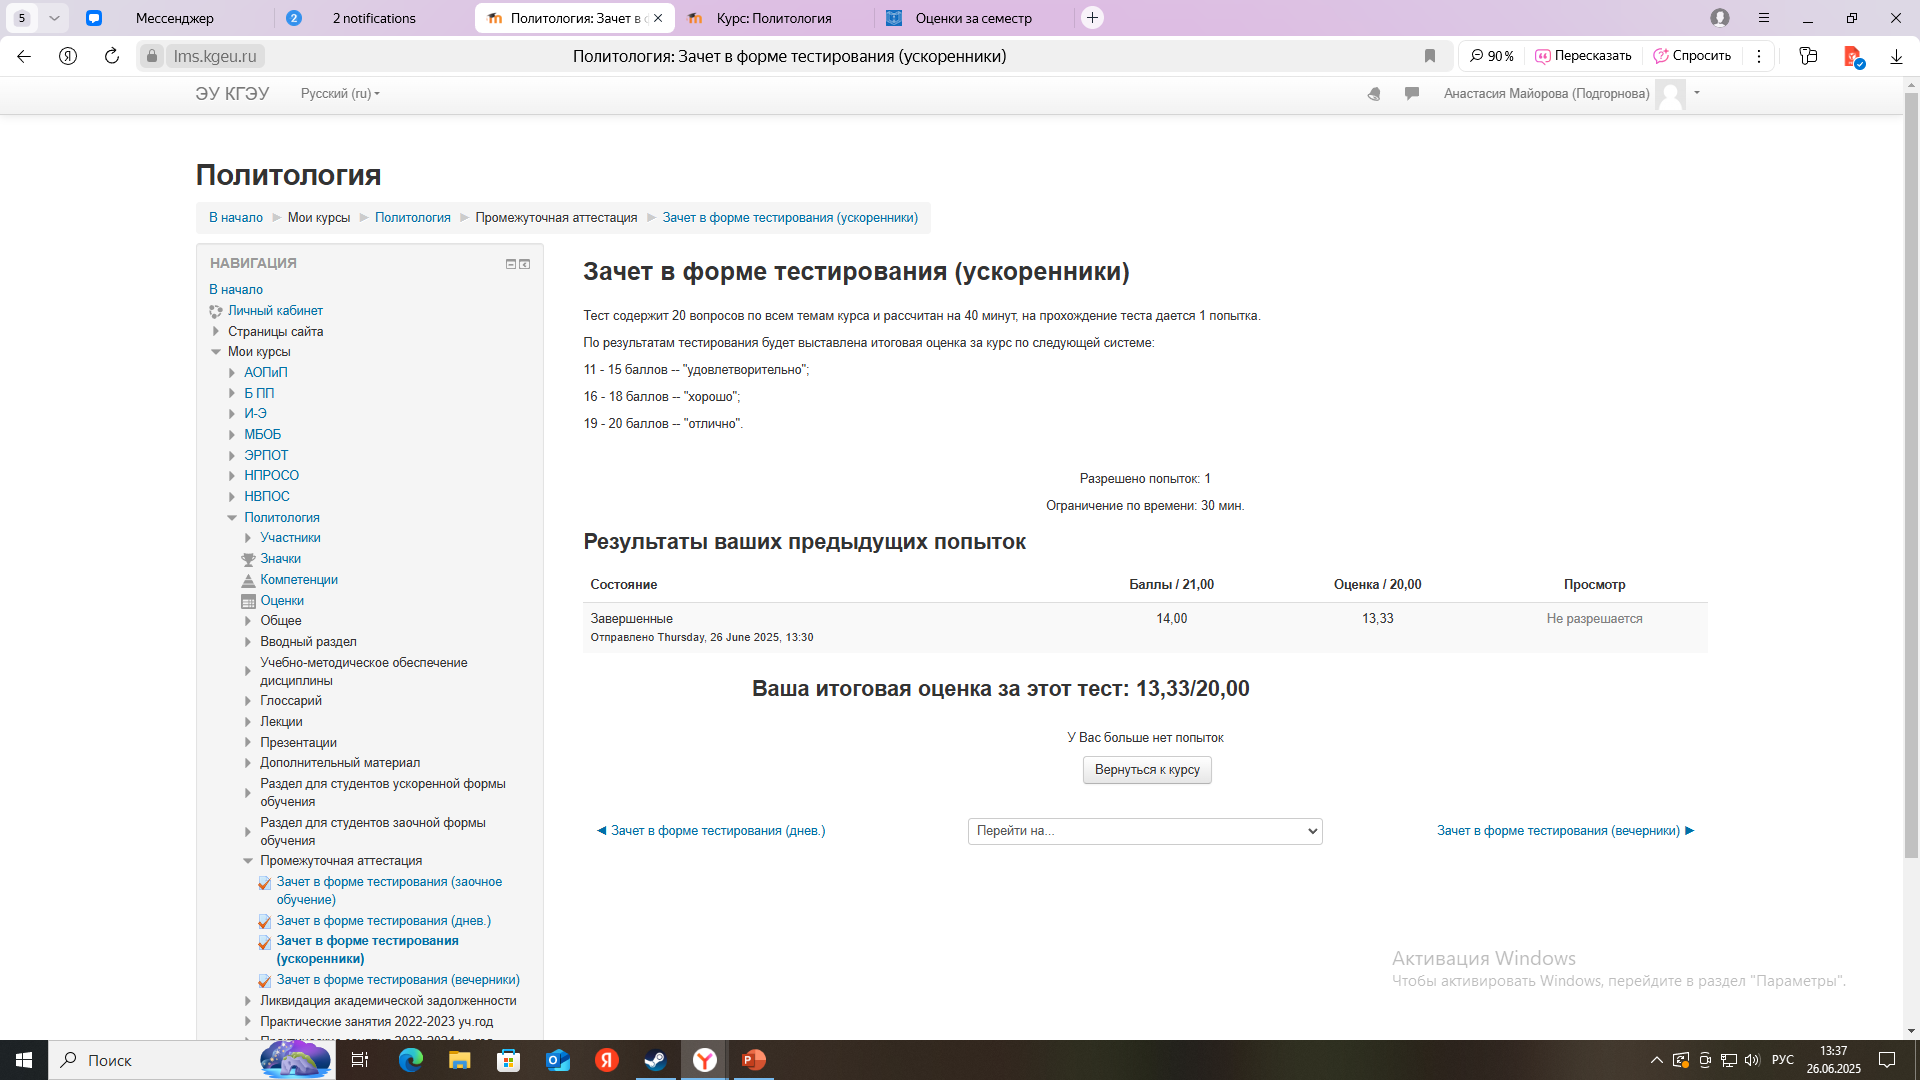Collapse Мои курсы tree node
Screen dimensions: 1920x1080
point(216,352)
